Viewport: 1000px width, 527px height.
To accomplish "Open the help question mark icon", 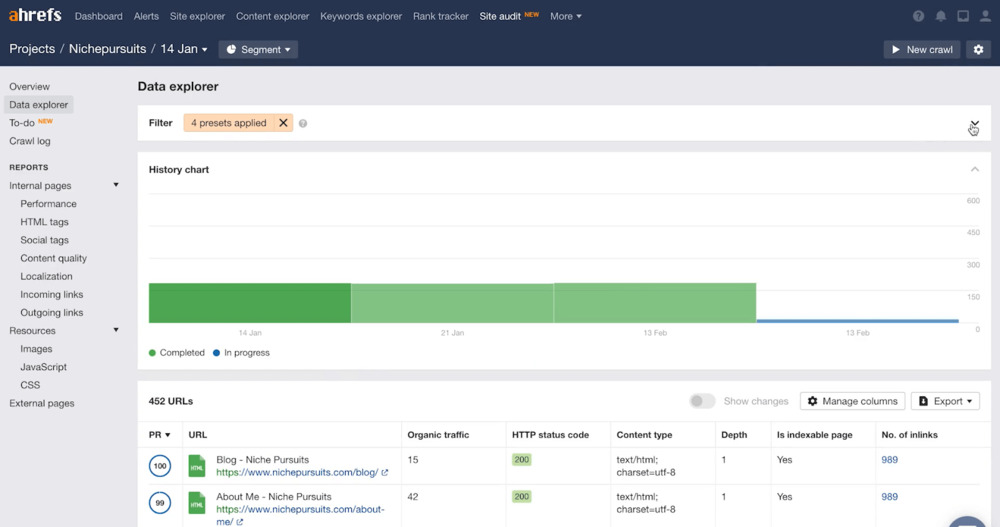I will click(x=918, y=17).
